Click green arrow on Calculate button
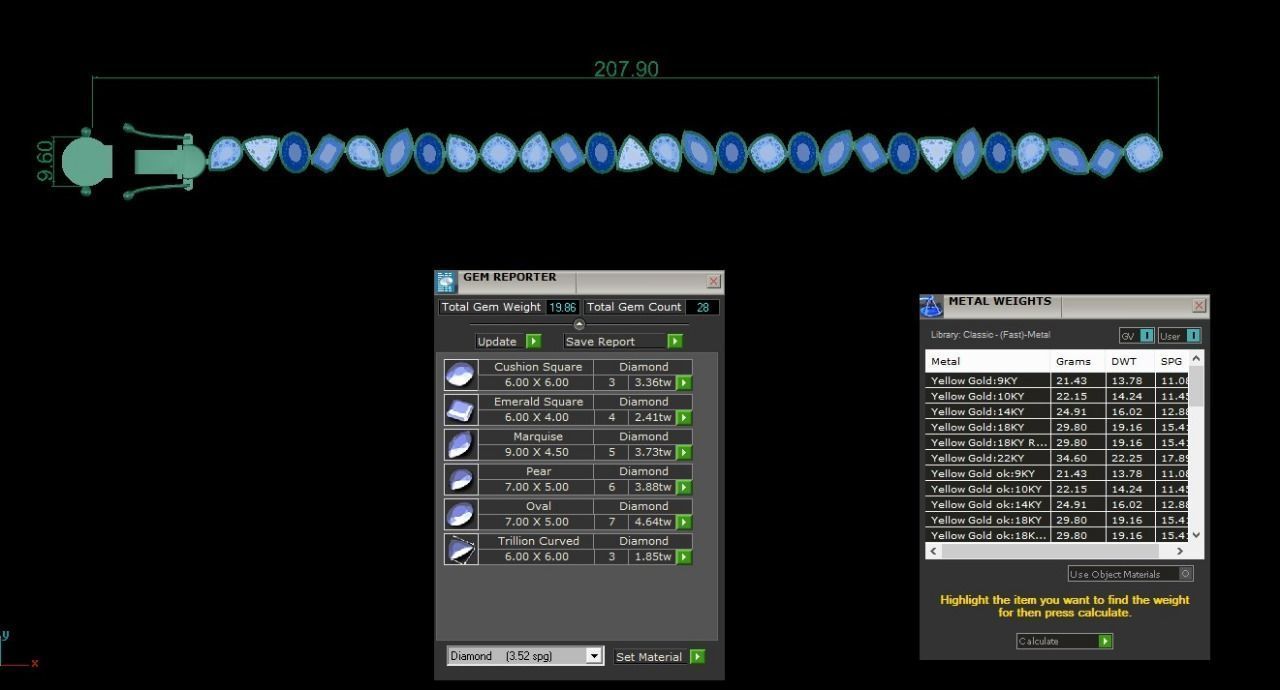 click(x=1105, y=641)
